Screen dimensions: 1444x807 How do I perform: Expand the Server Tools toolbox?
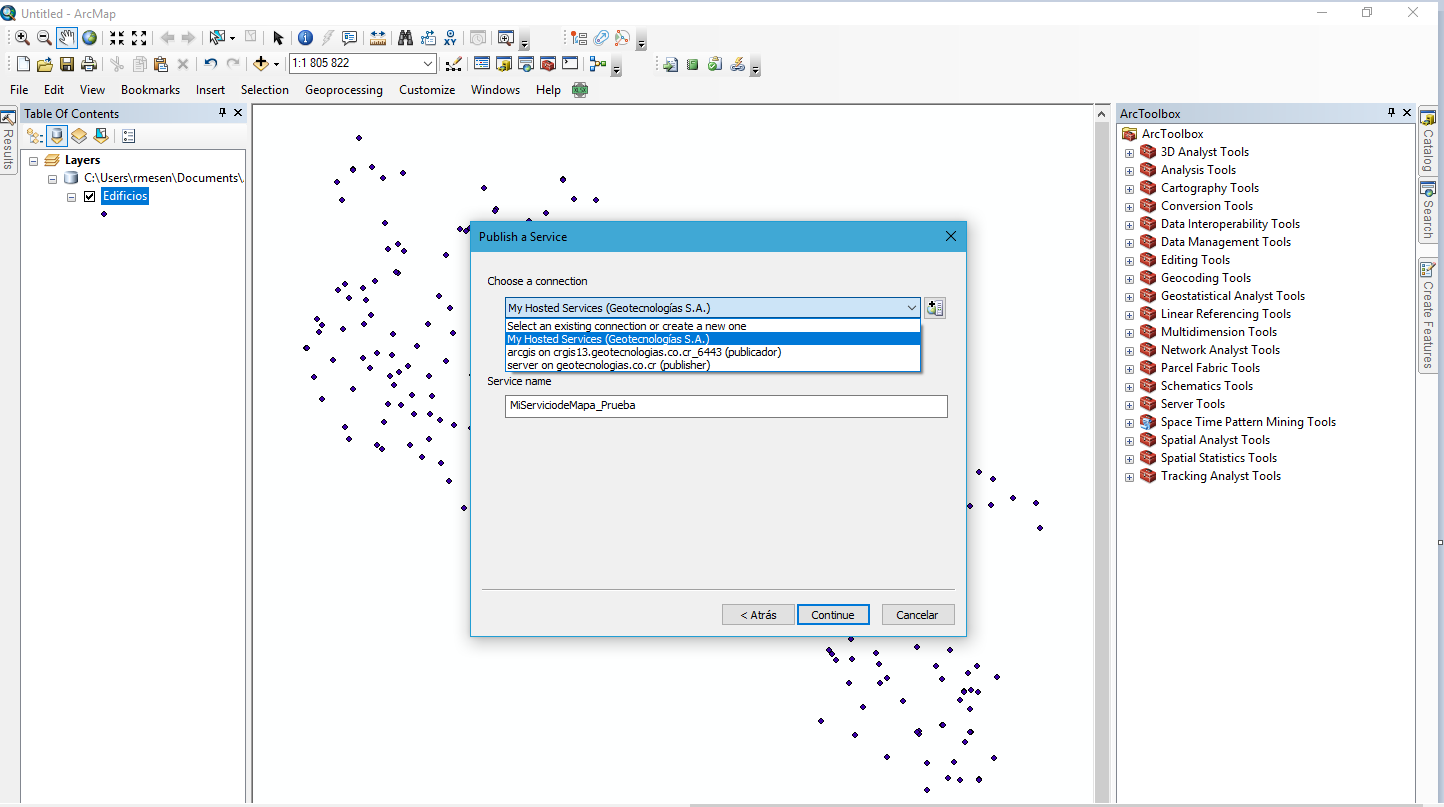(x=1129, y=405)
